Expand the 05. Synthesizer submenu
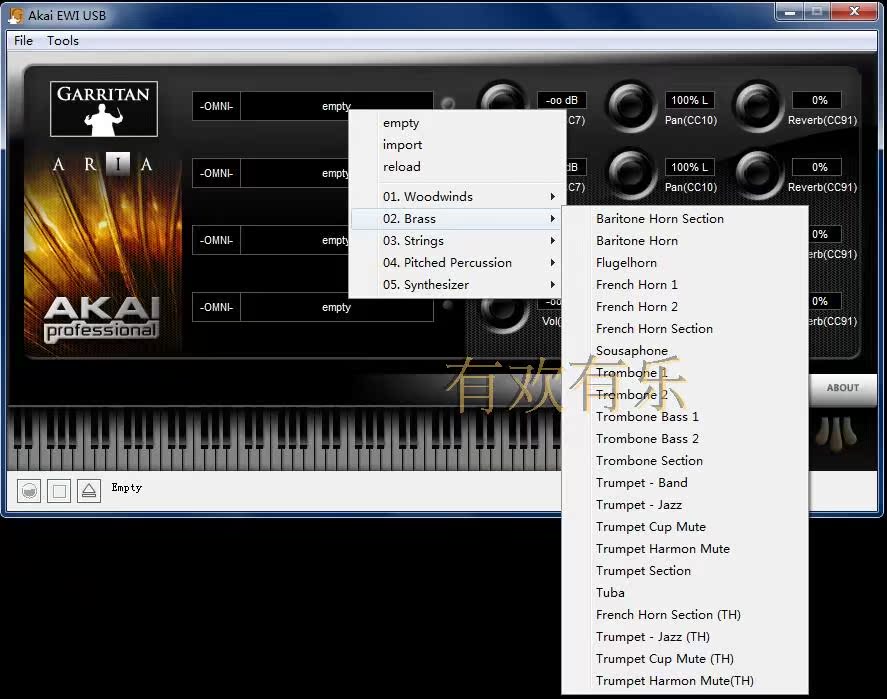 click(x=457, y=285)
